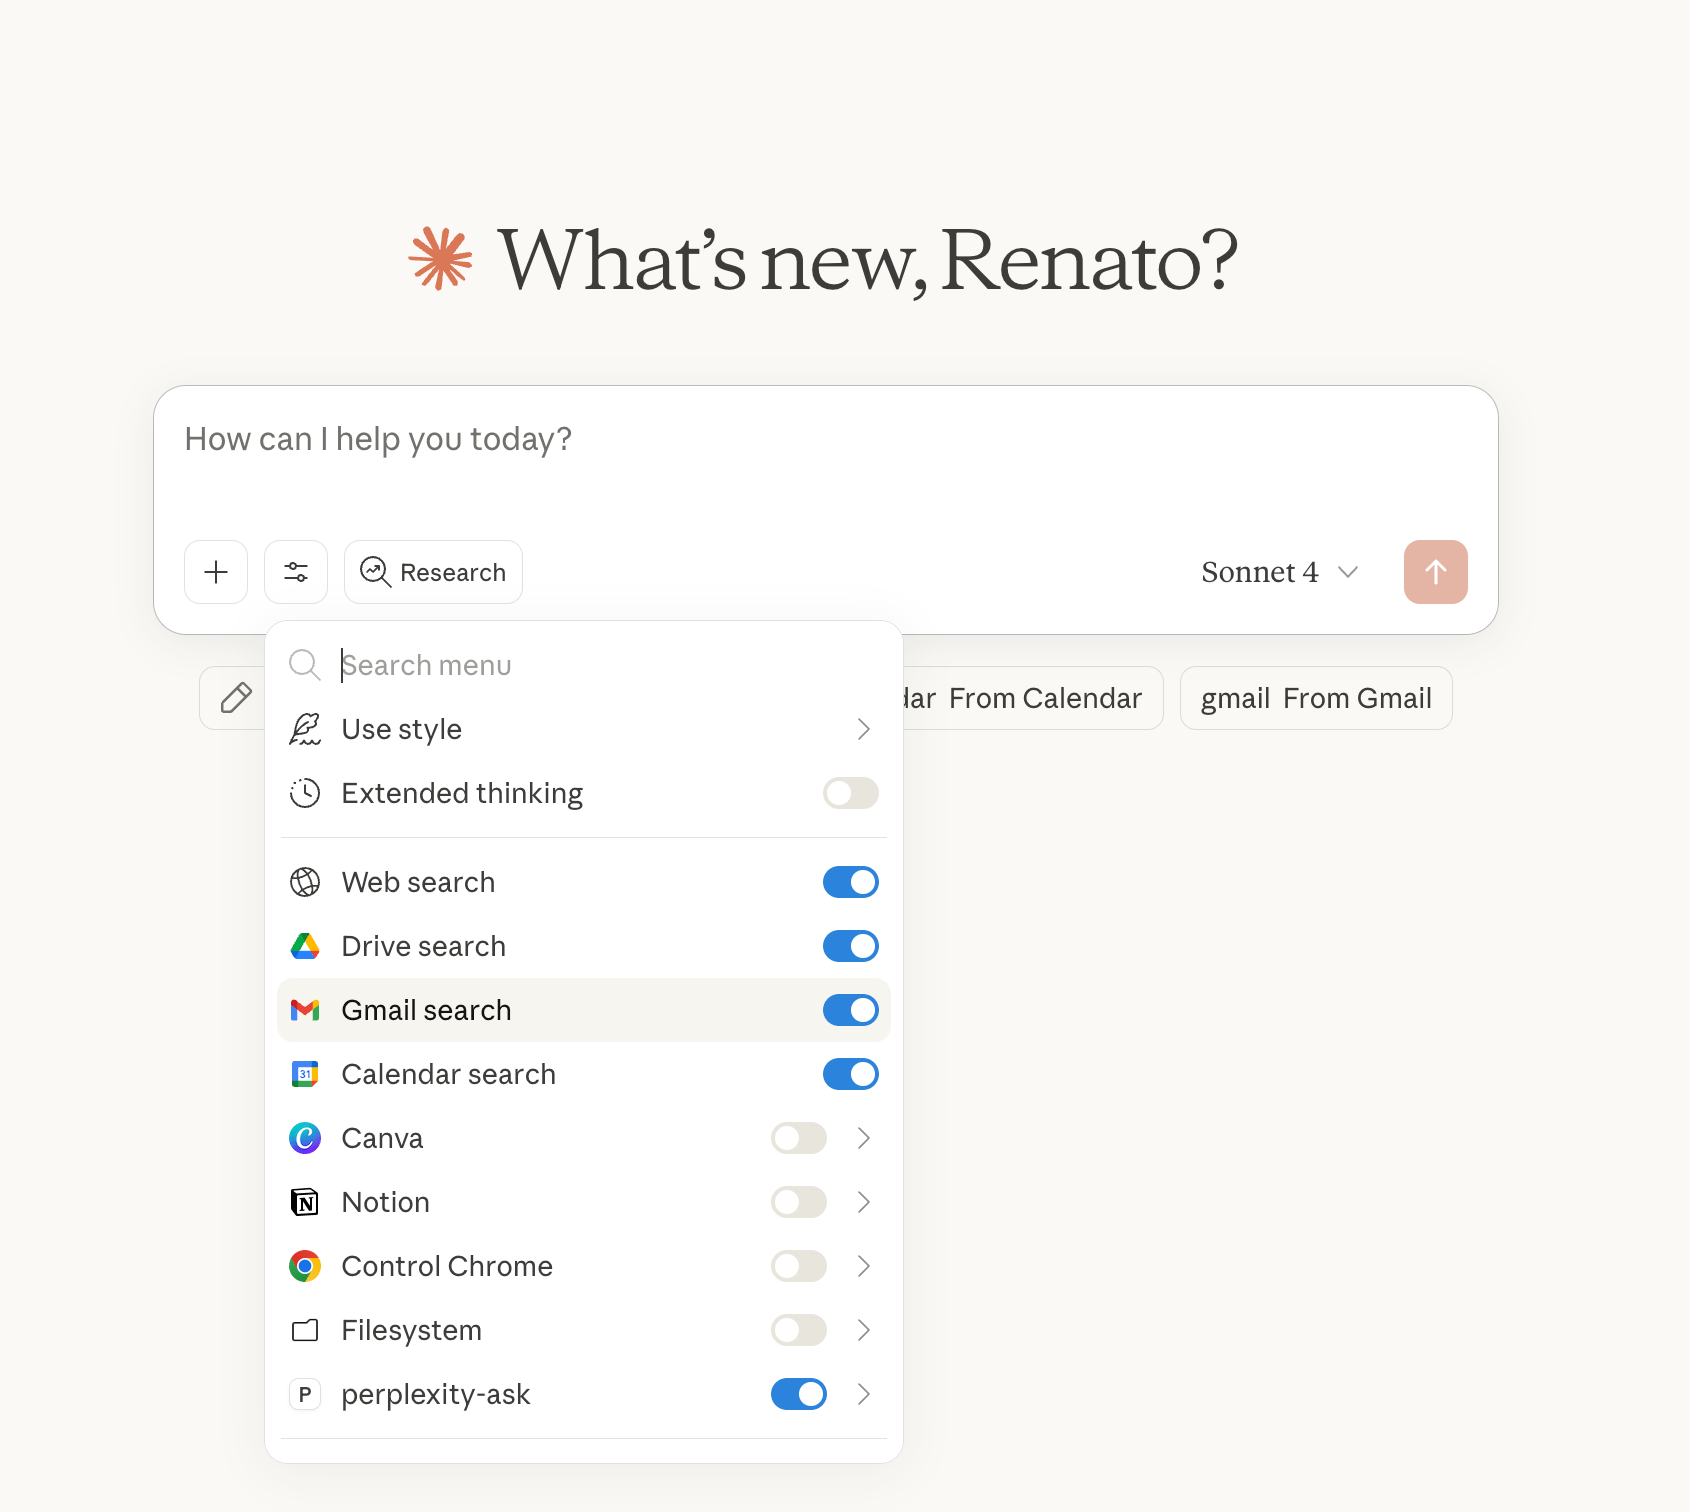Select the Extended thinking menu label
The image size is (1690, 1512).
tap(462, 793)
